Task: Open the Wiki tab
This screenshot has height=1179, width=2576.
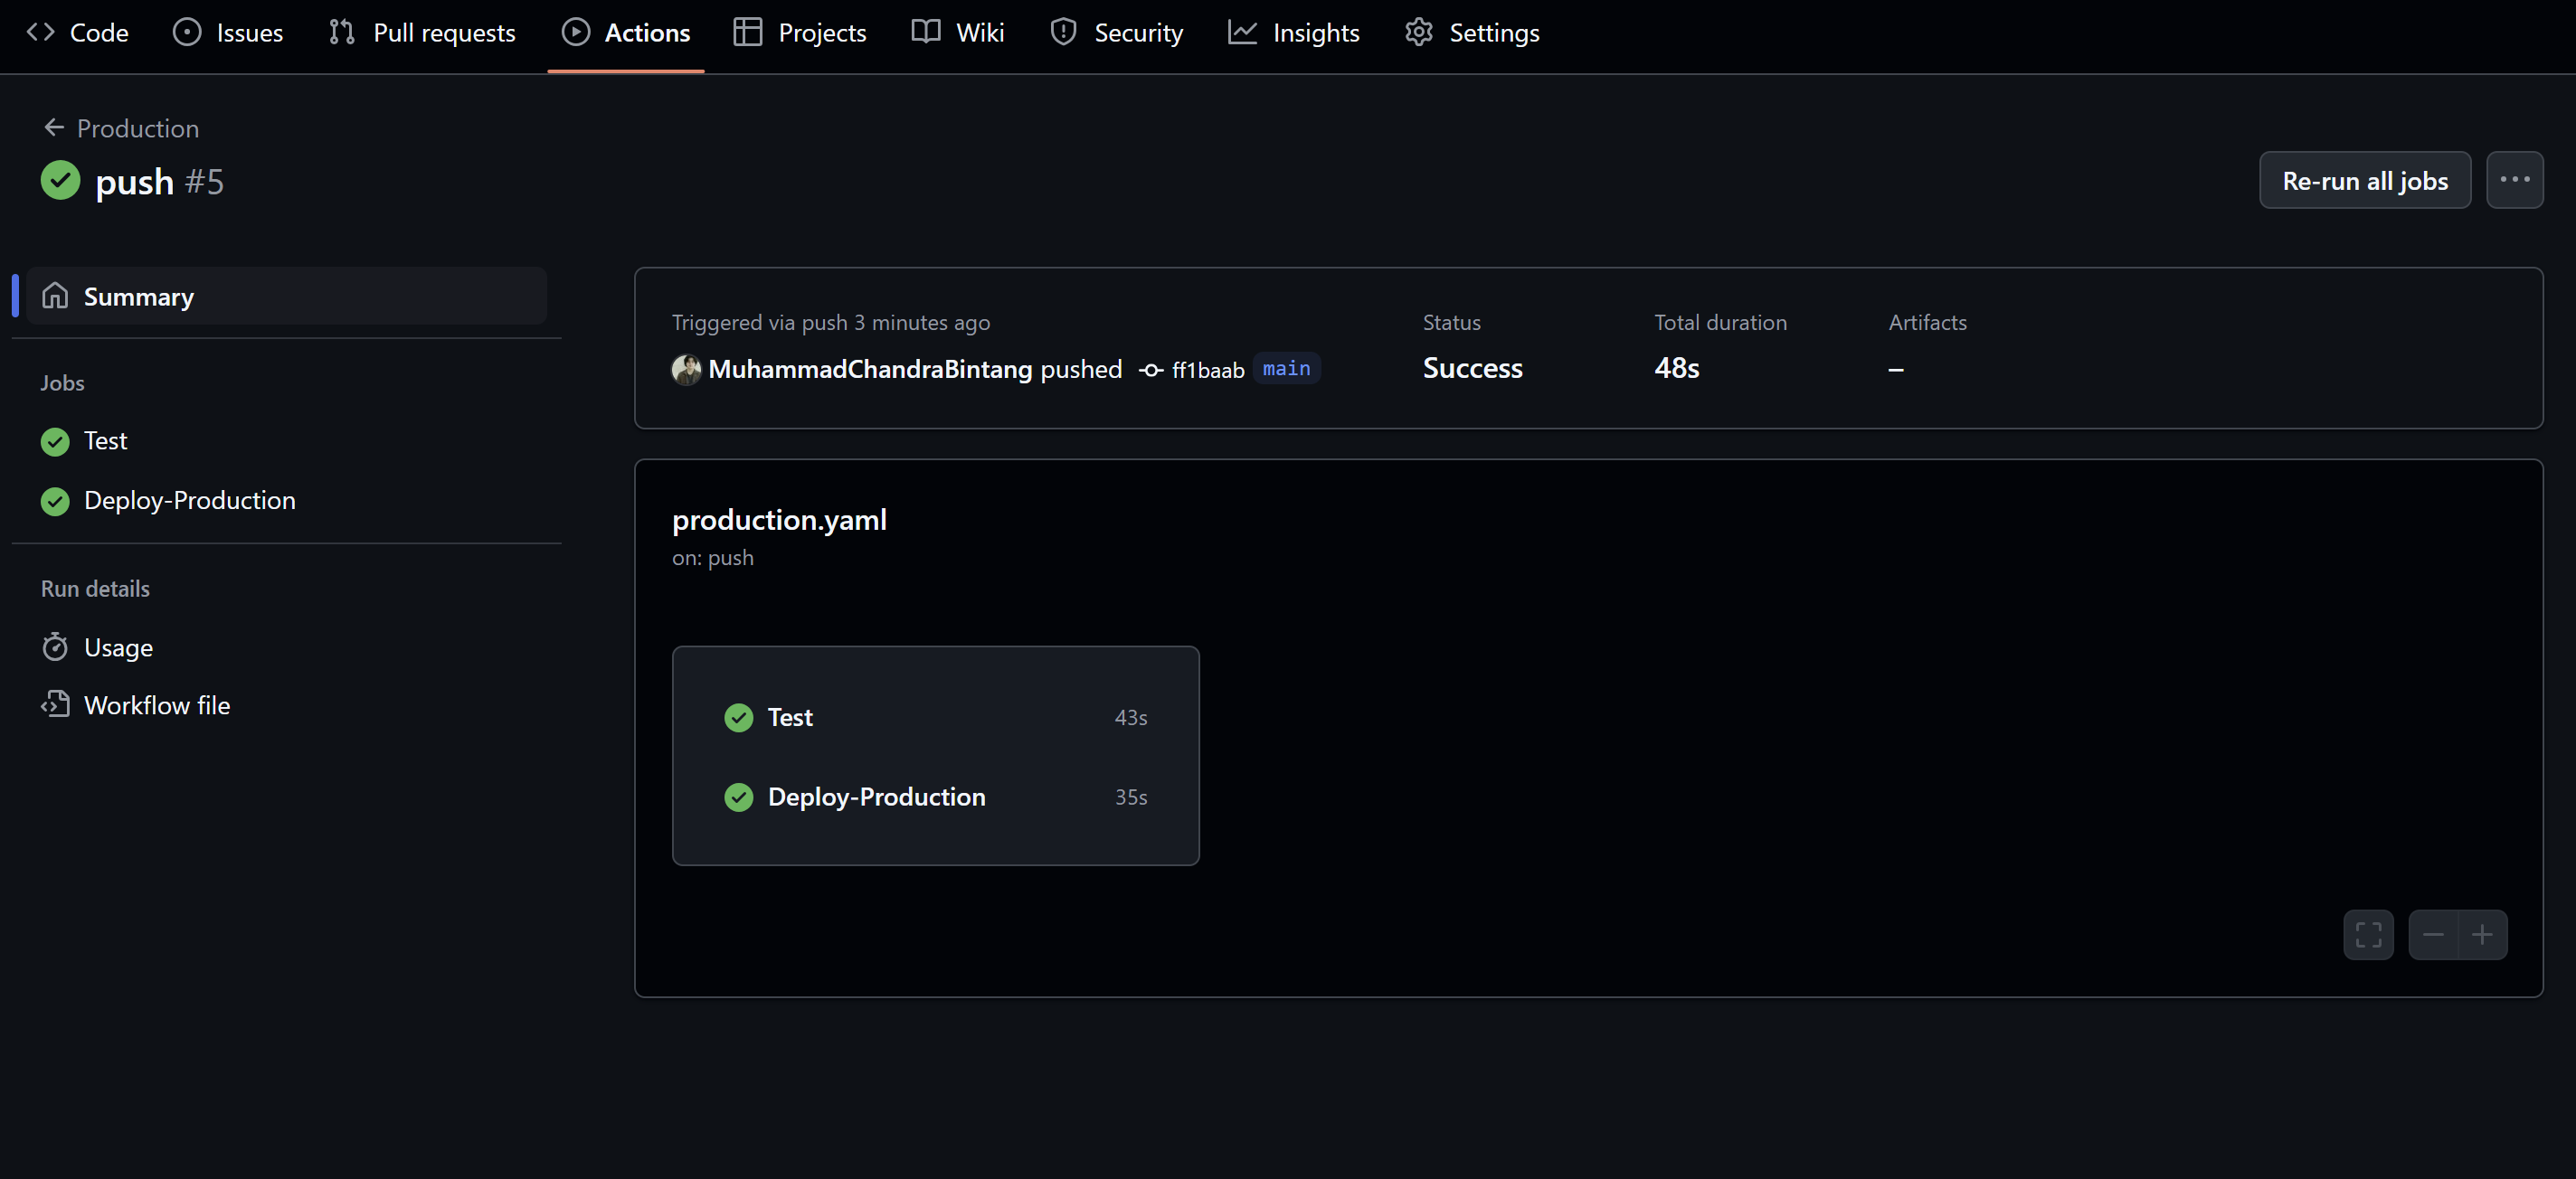Action: click(x=958, y=32)
